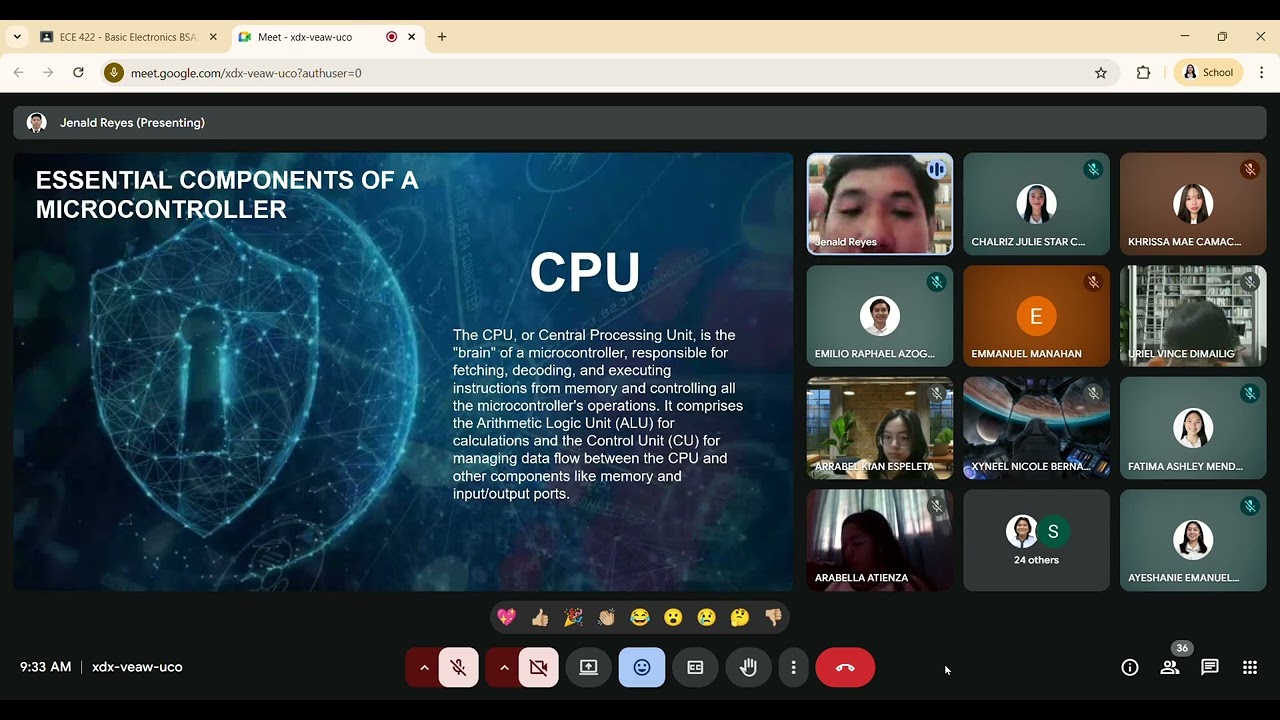Toggle the emoji reactions bar
1280x720 pixels.
pyautogui.click(x=642, y=667)
